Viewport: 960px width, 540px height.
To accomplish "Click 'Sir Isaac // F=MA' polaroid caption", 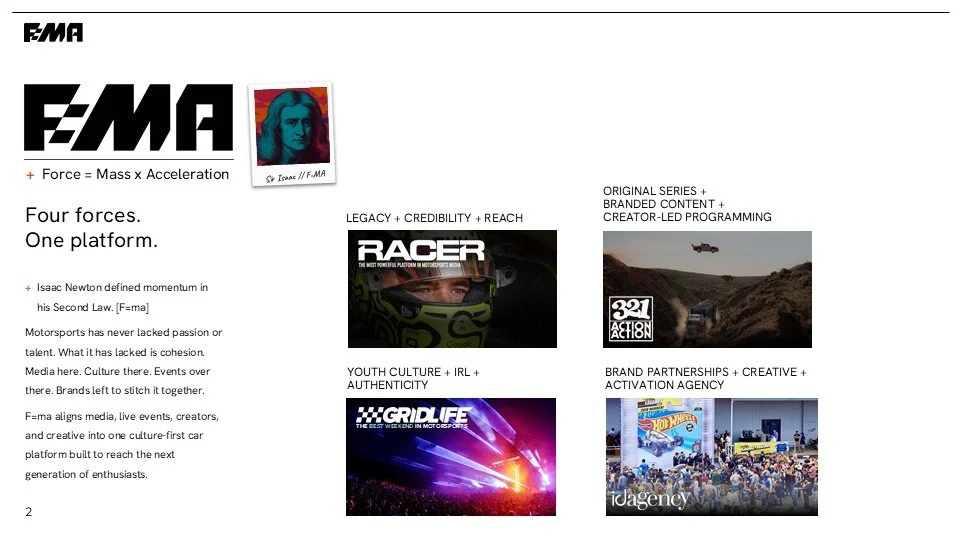I will (x=296, y=176).
